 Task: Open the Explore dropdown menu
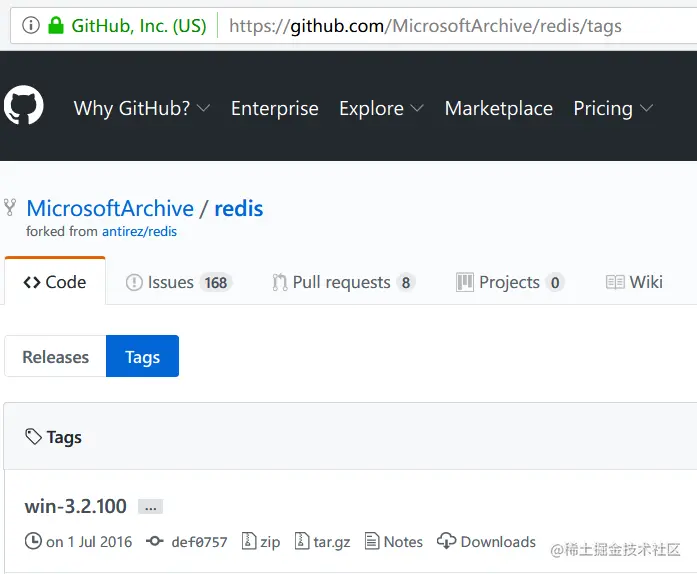click(381, 108)
